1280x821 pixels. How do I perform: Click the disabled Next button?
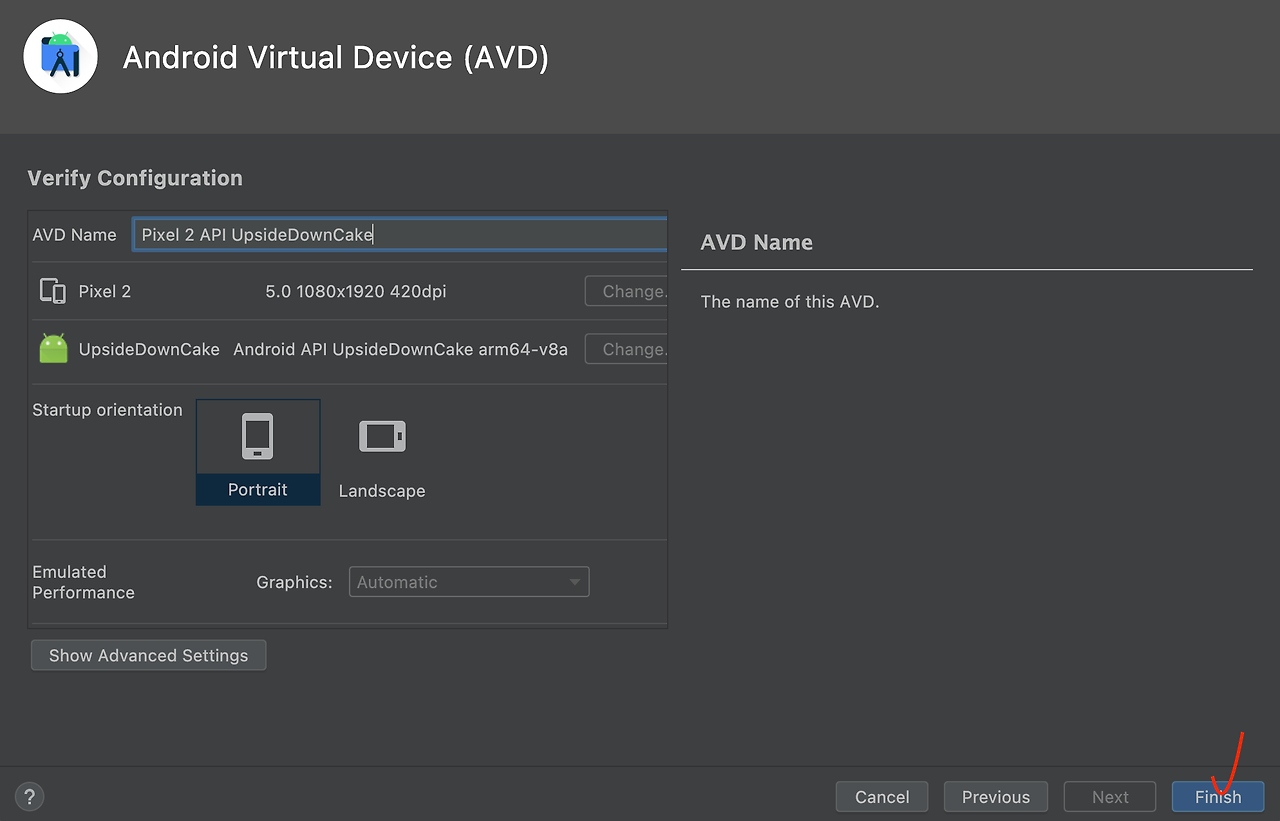click(x=1110, y=797)
